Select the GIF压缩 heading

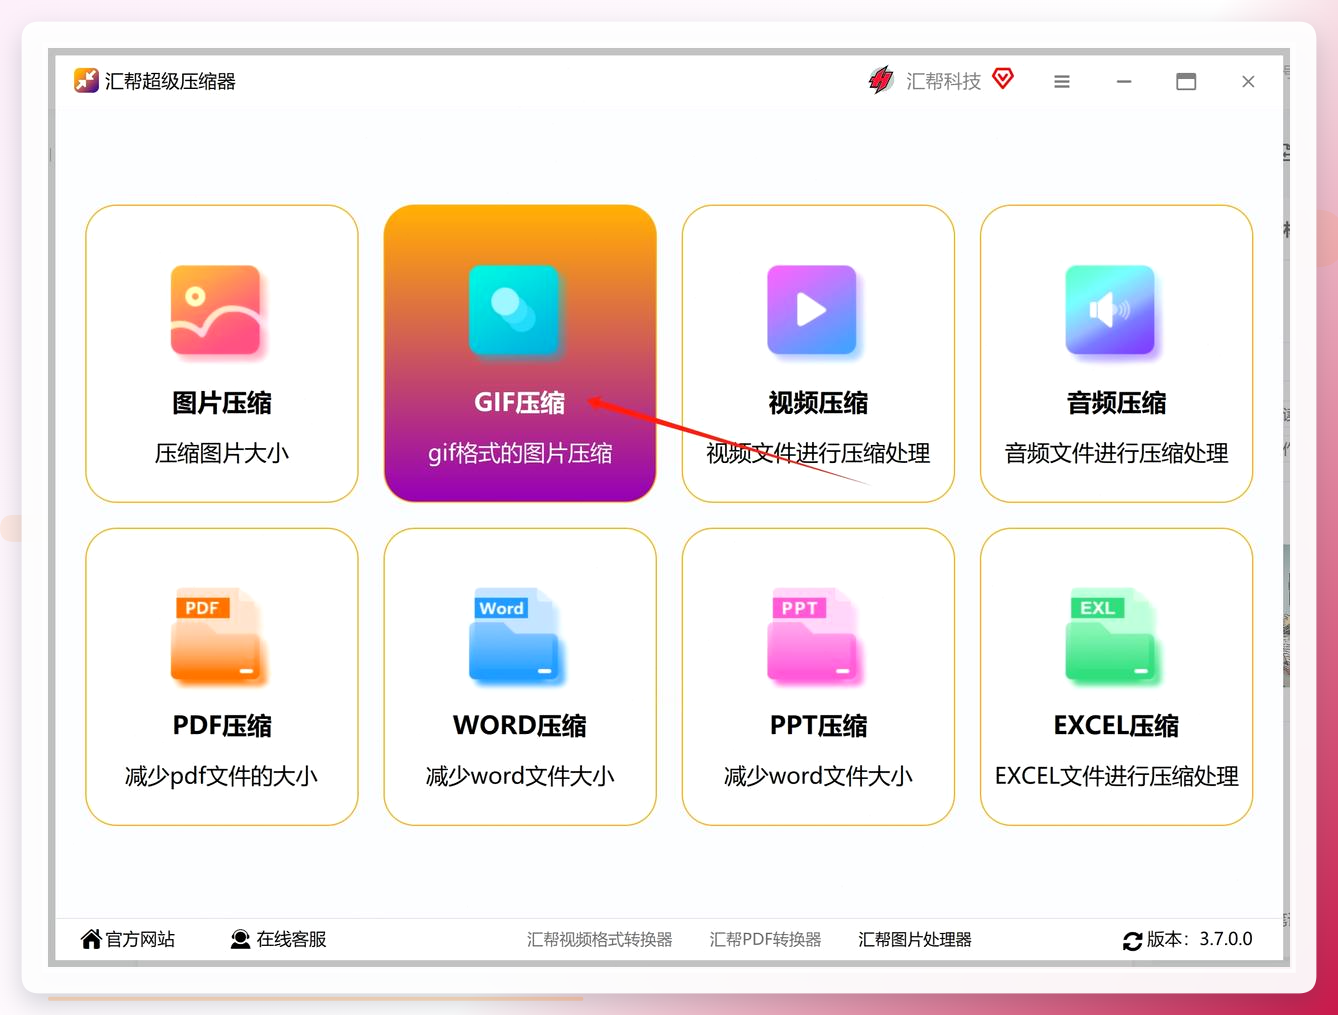520,403
